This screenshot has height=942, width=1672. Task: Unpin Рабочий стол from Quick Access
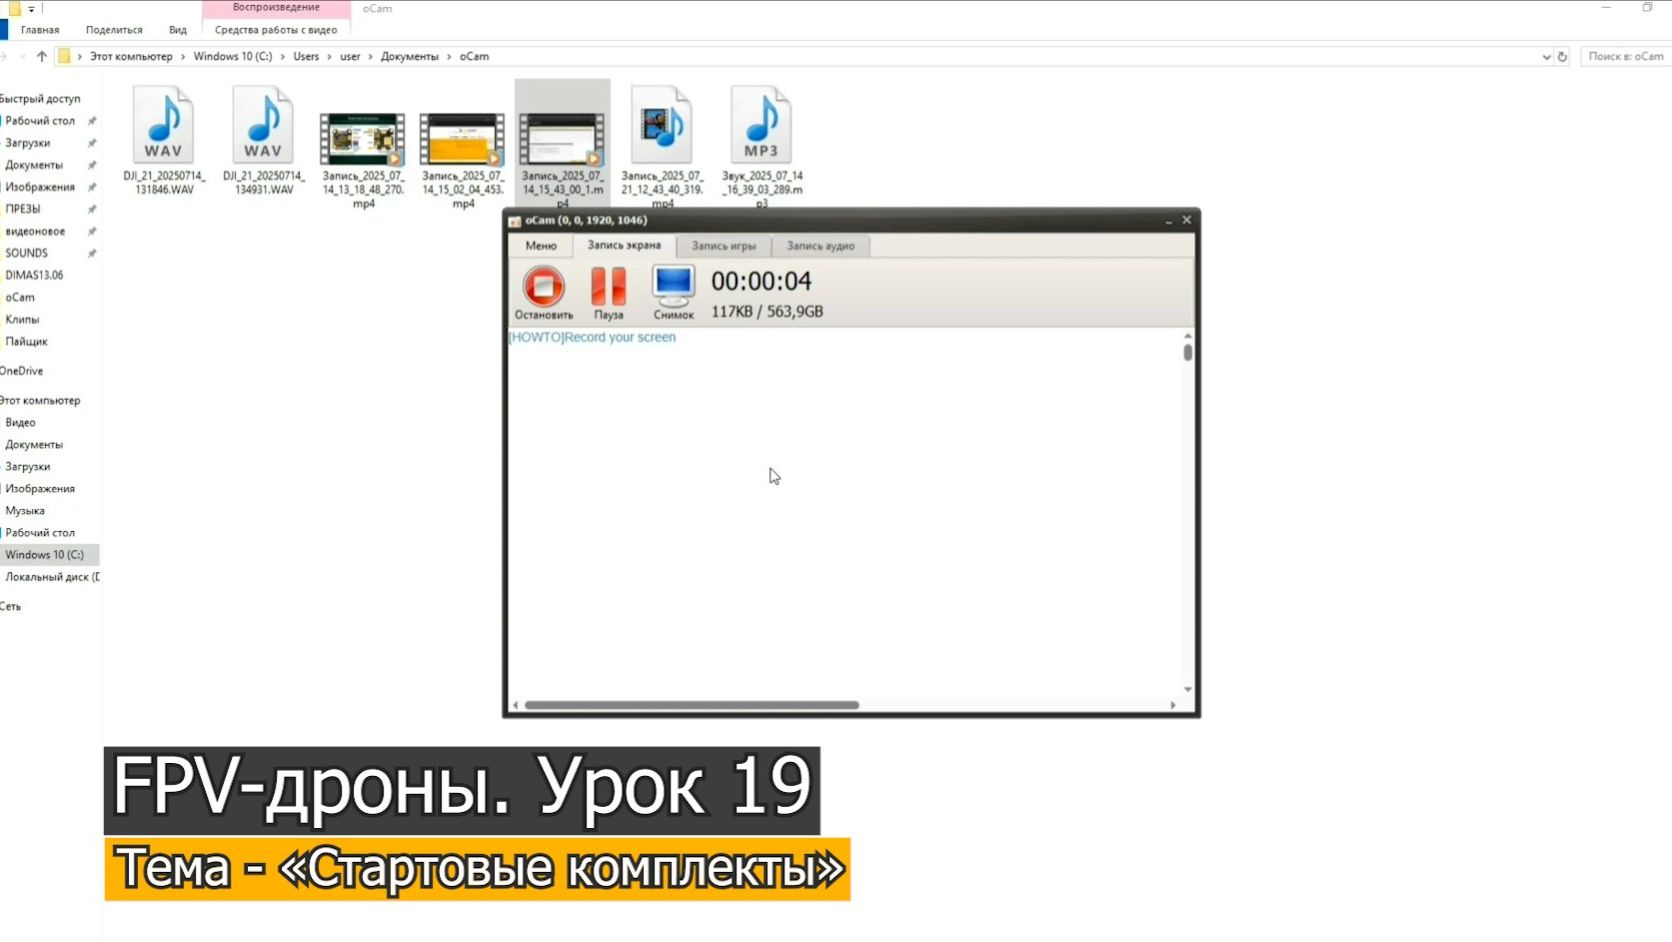91,120
